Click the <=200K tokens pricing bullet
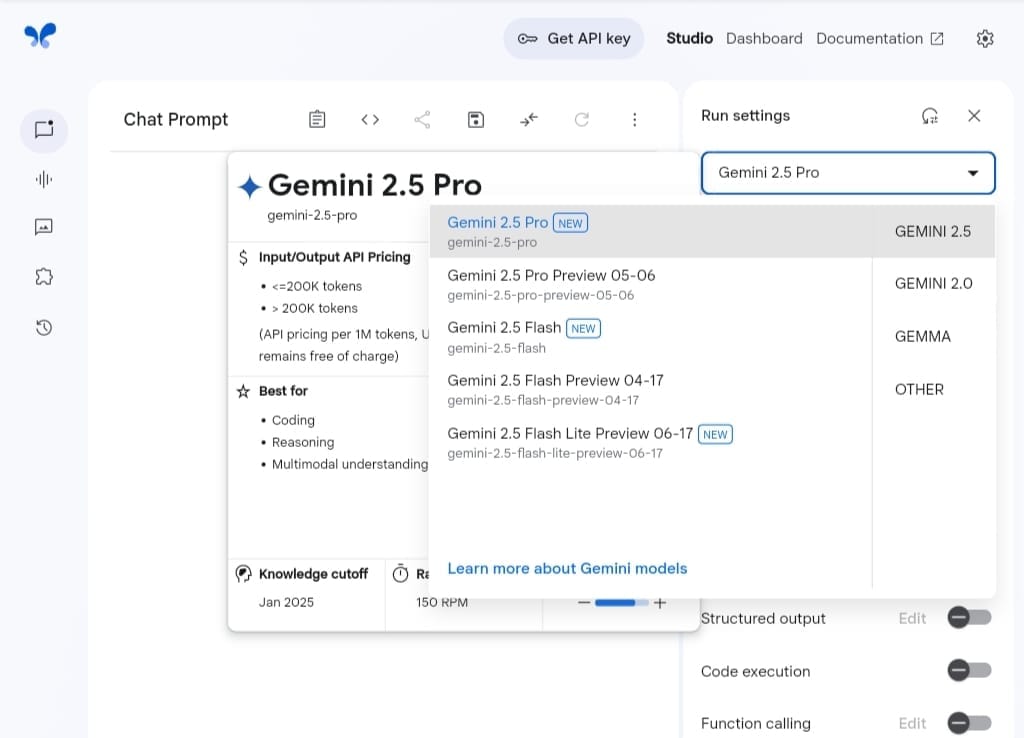This screenshot has height=738, width=1024. [317, 286]
